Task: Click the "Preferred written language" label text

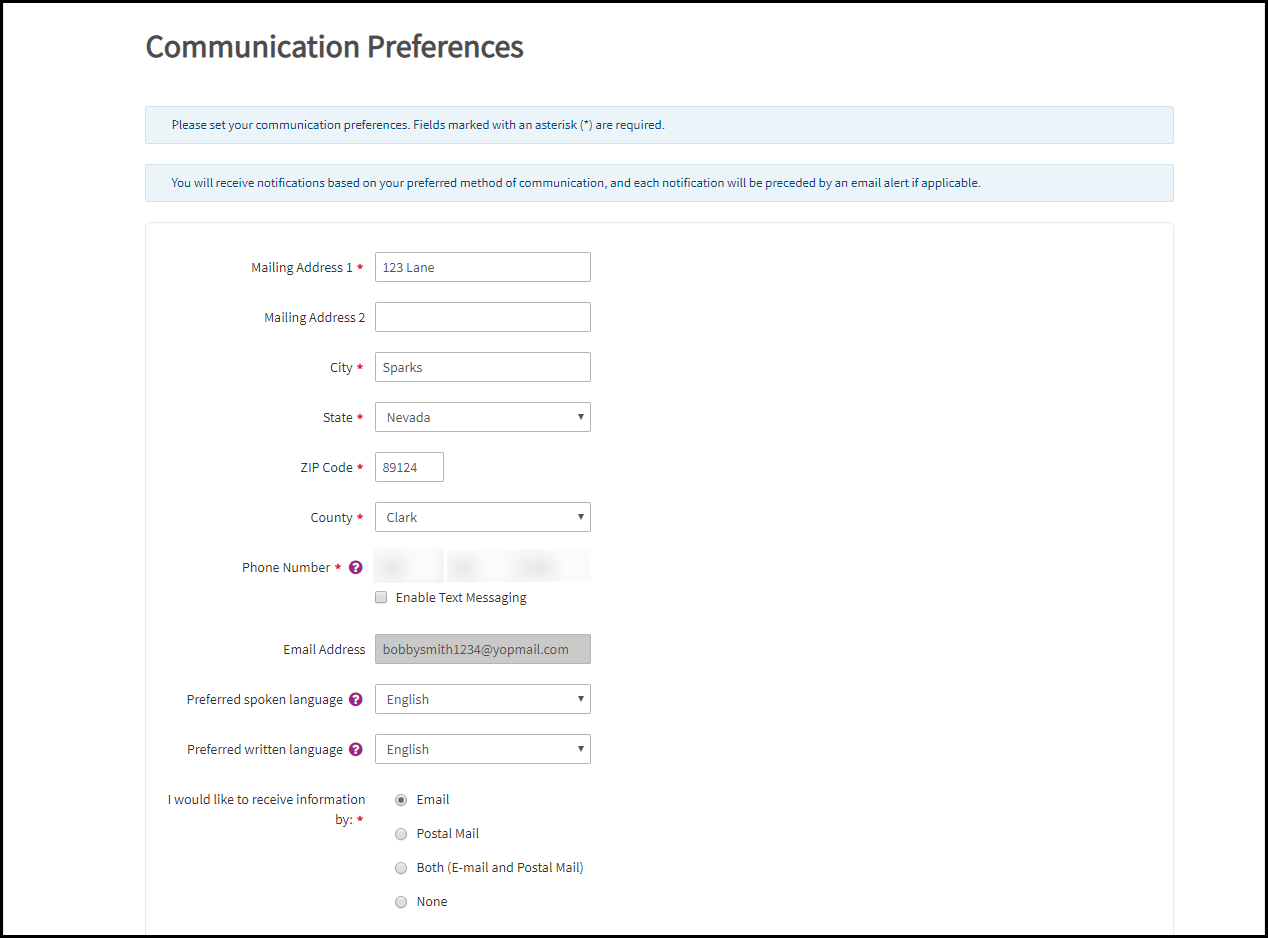Action: [x=265, y=750]
